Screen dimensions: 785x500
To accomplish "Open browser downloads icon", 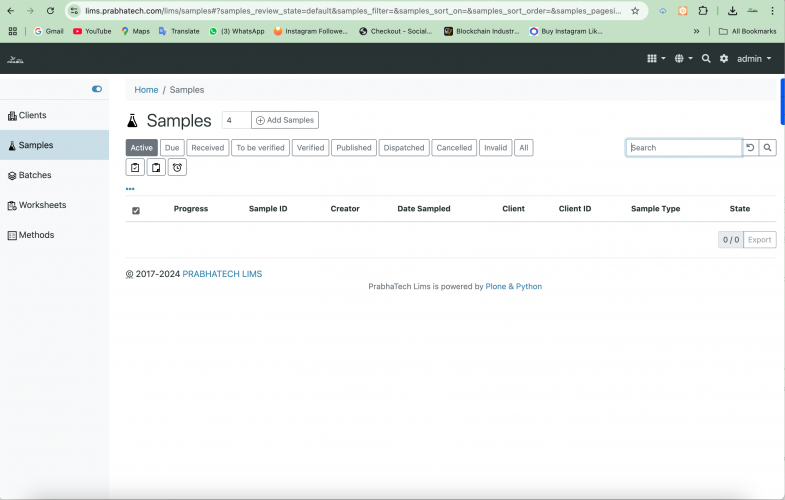I will point(732,11).
